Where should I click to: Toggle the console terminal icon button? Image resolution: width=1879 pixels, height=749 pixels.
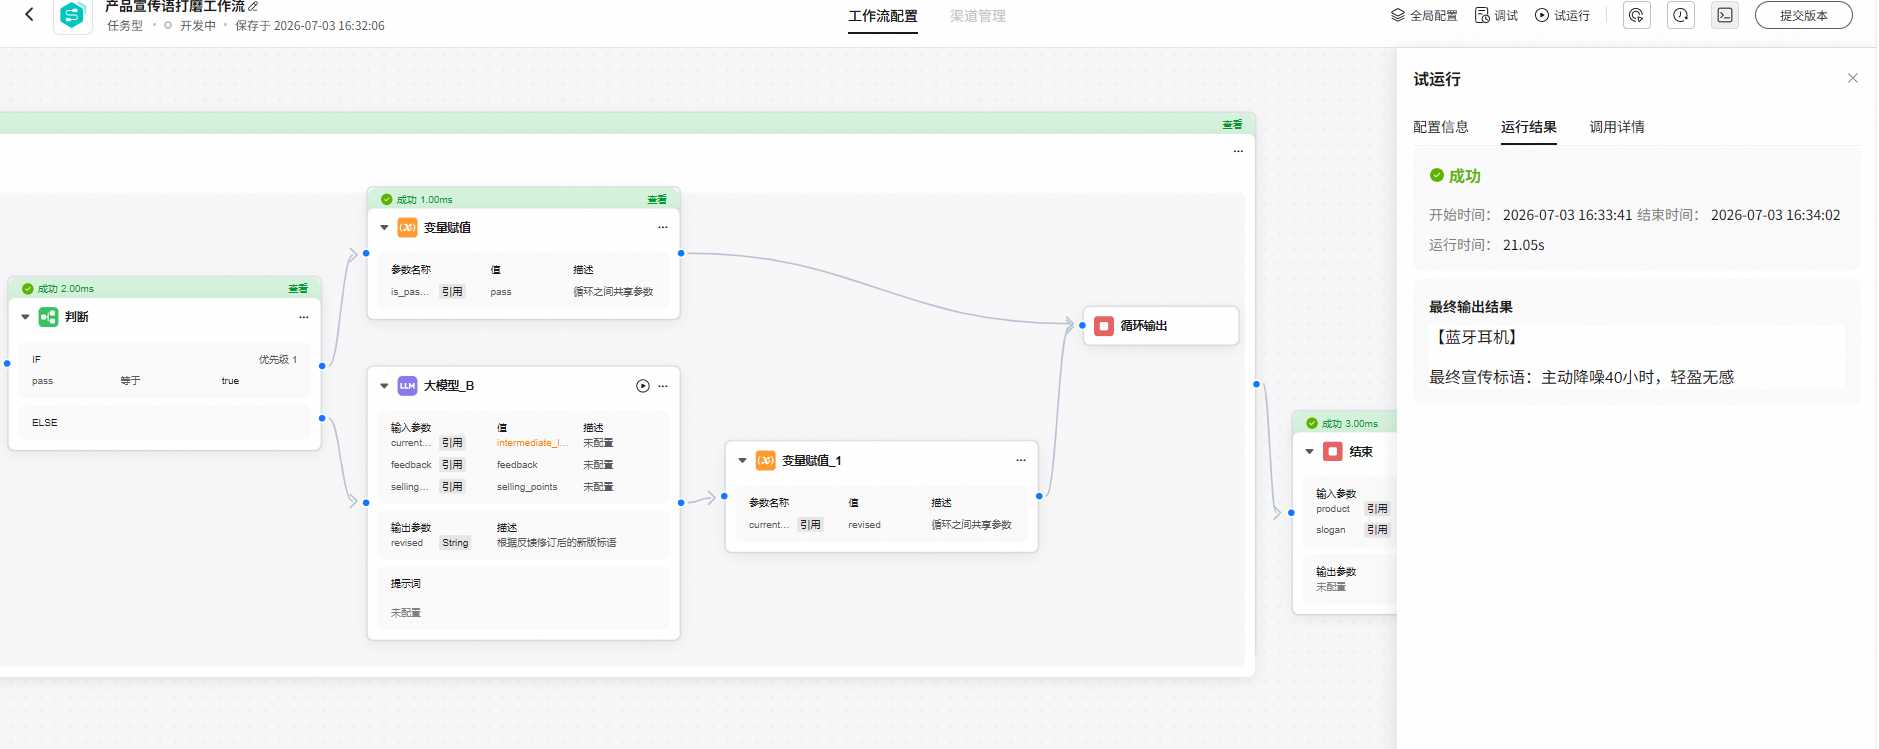coord(1725,15)
